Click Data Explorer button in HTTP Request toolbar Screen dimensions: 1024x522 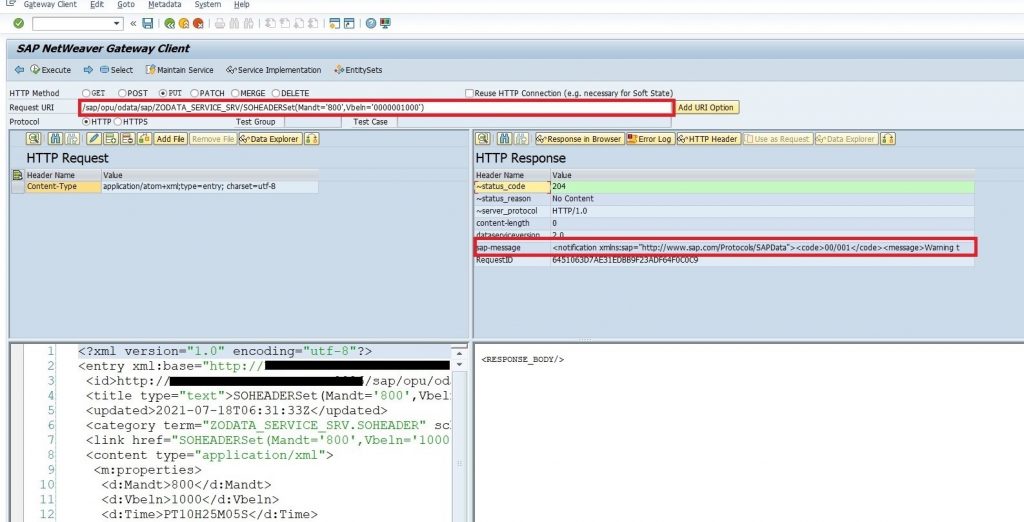click(x=269, y=139)
